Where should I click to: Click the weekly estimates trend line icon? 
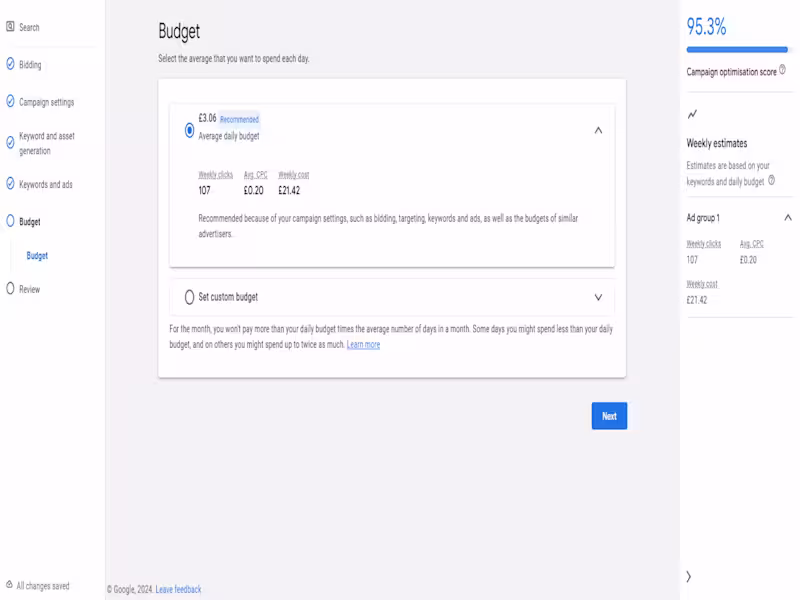tap(692, 114)
